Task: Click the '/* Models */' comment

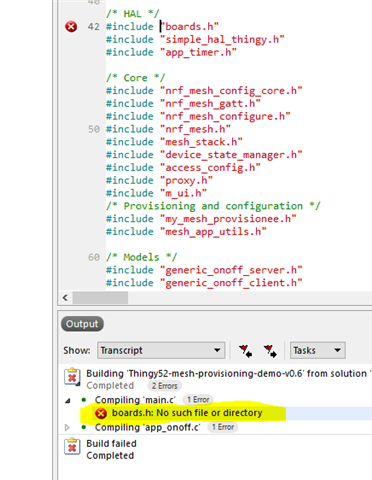Action: point(142,257)
